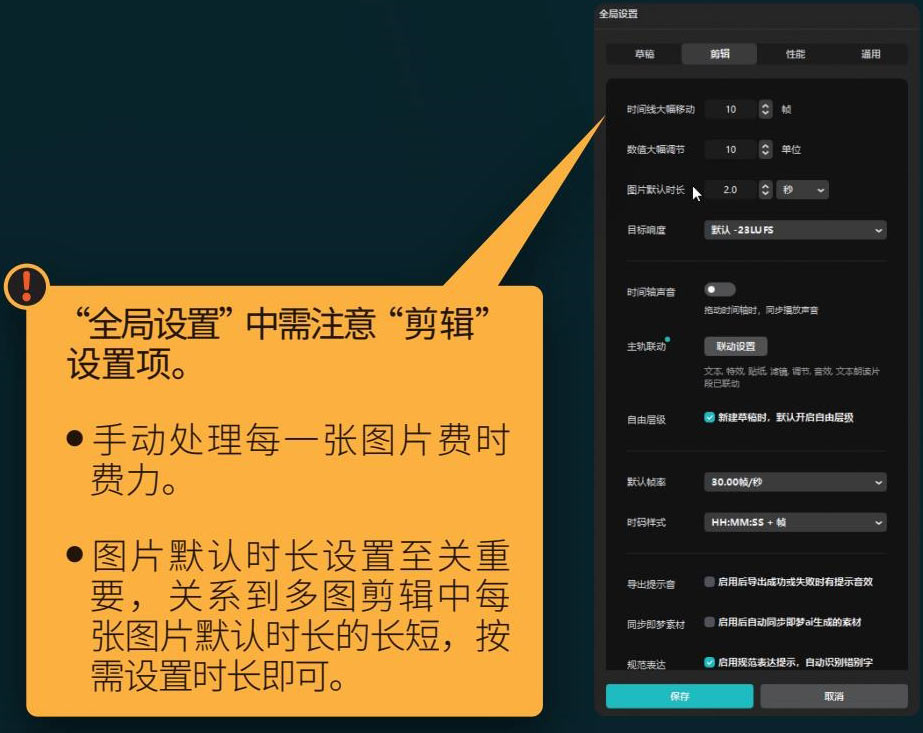Open the 默认帧率 dropdown showing 30.00帧/秒

click(x=795, y=482)
